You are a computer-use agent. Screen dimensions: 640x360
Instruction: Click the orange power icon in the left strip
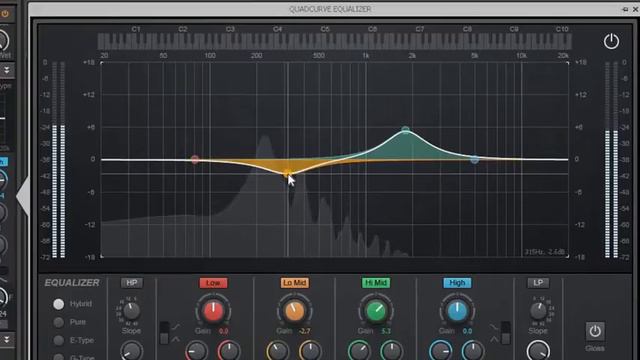(5, 13)
